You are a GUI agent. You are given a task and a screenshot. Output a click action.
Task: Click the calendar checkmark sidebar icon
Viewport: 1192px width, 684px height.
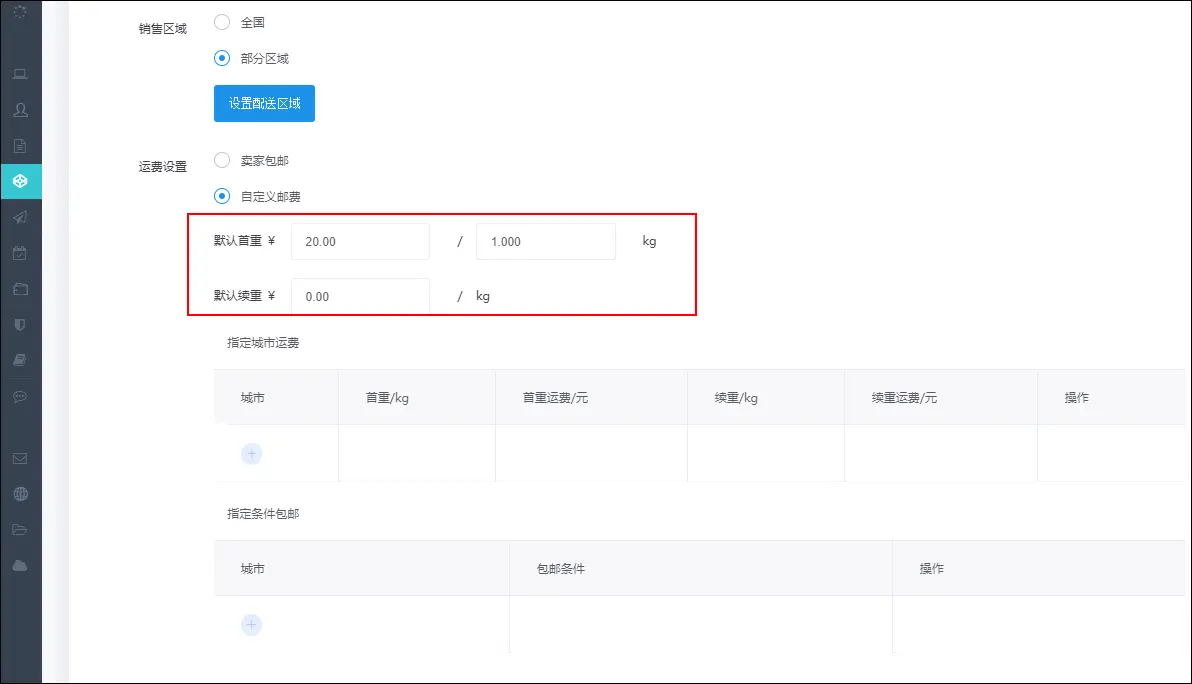click(20, 253)
